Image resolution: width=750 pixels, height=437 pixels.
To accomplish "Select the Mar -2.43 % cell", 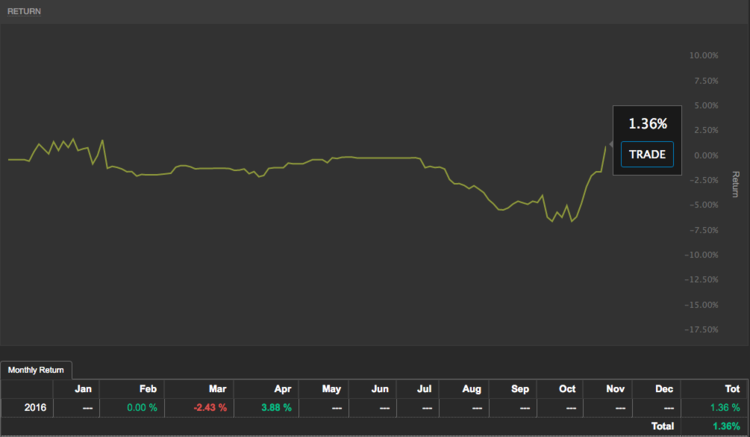I will (199, 408).
